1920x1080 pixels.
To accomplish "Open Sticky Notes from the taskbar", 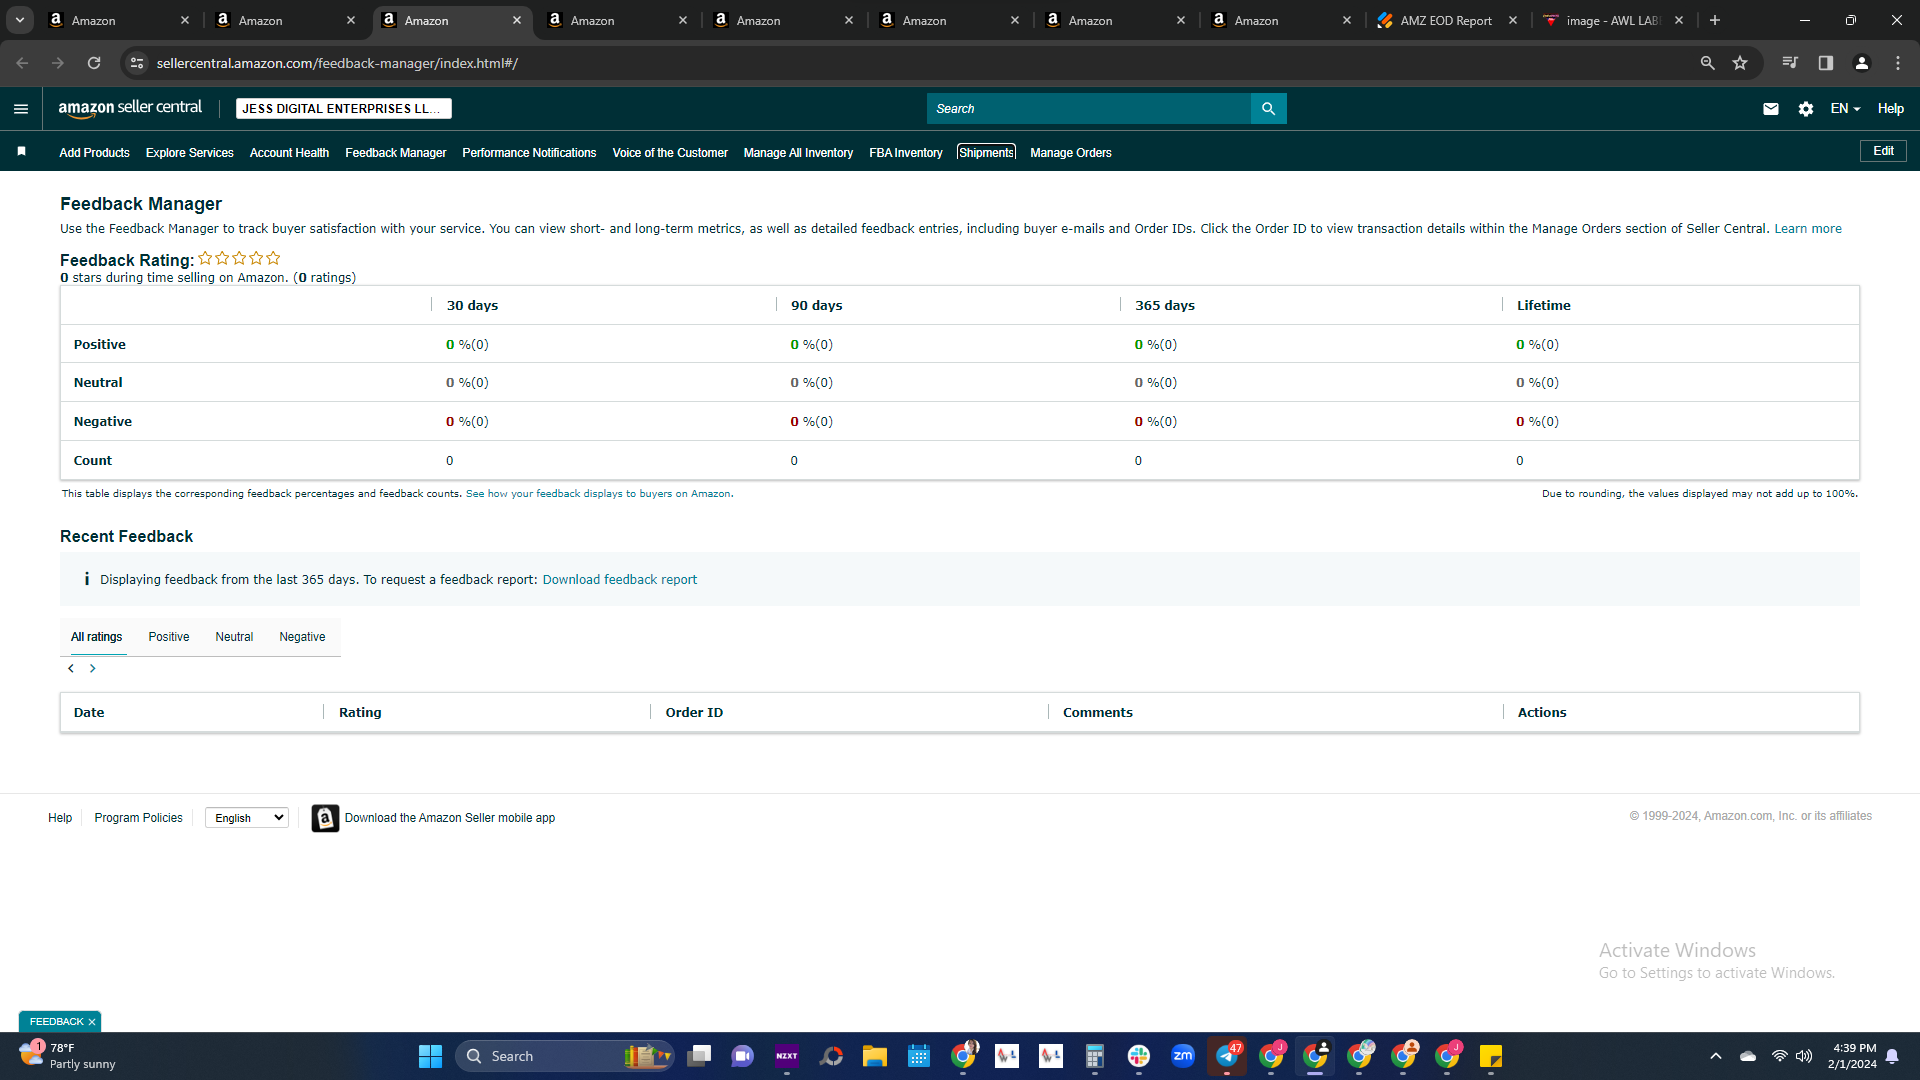I will (x=1491, y=1056).
